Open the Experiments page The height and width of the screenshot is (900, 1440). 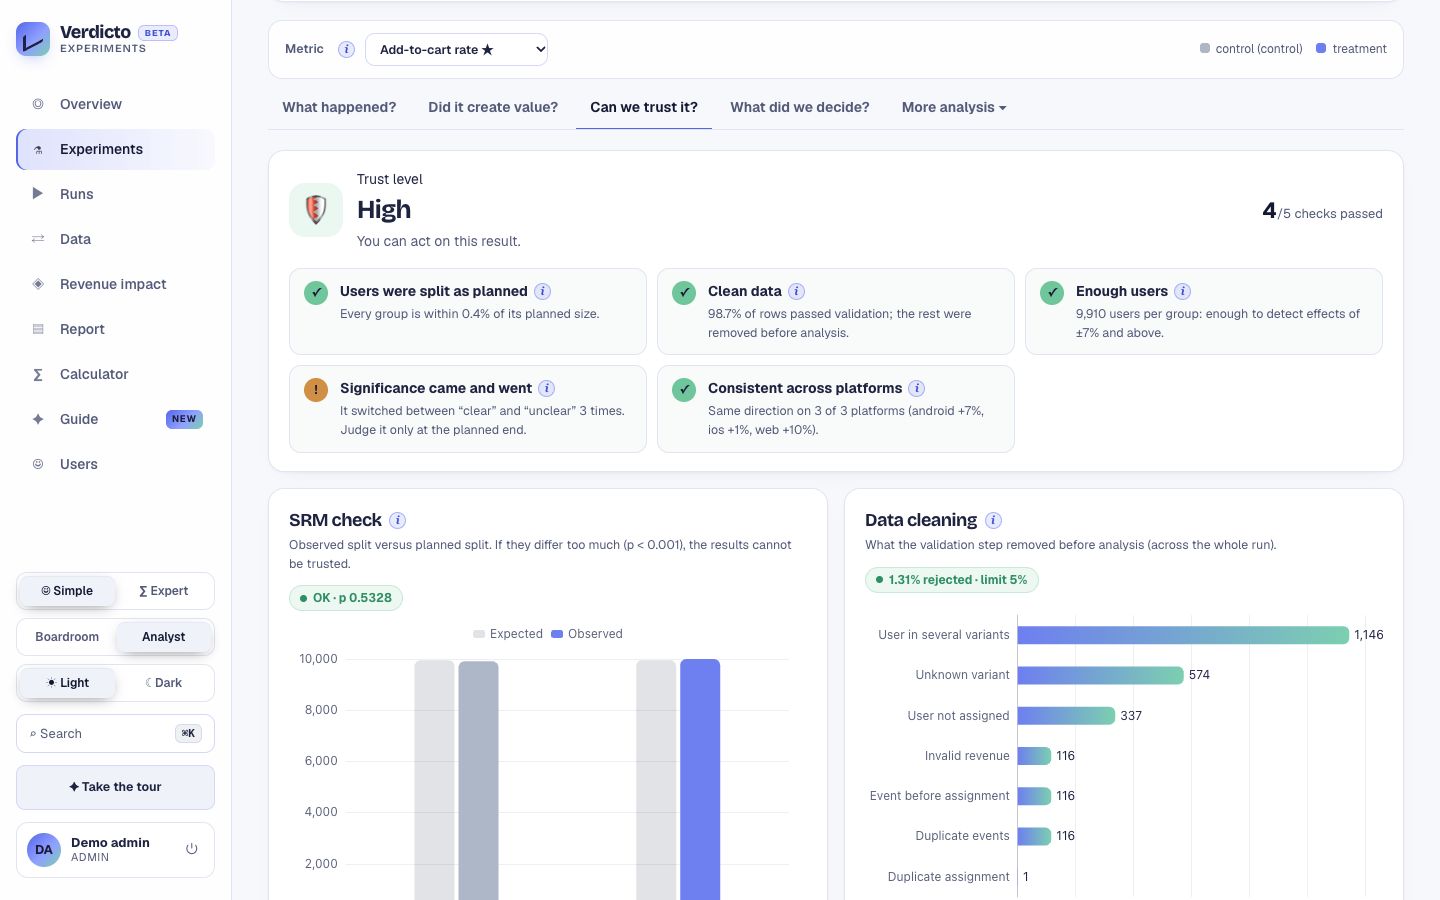coord(115,149)
